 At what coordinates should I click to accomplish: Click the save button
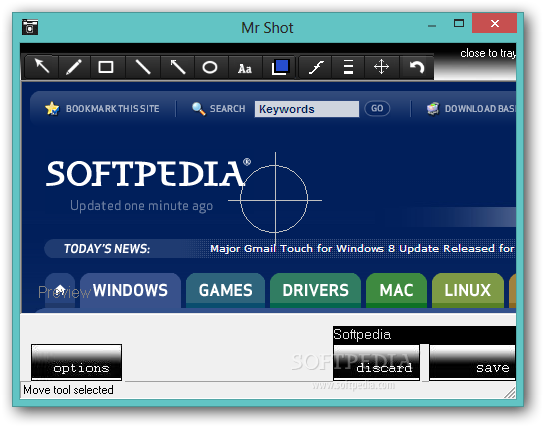point(473,362)
